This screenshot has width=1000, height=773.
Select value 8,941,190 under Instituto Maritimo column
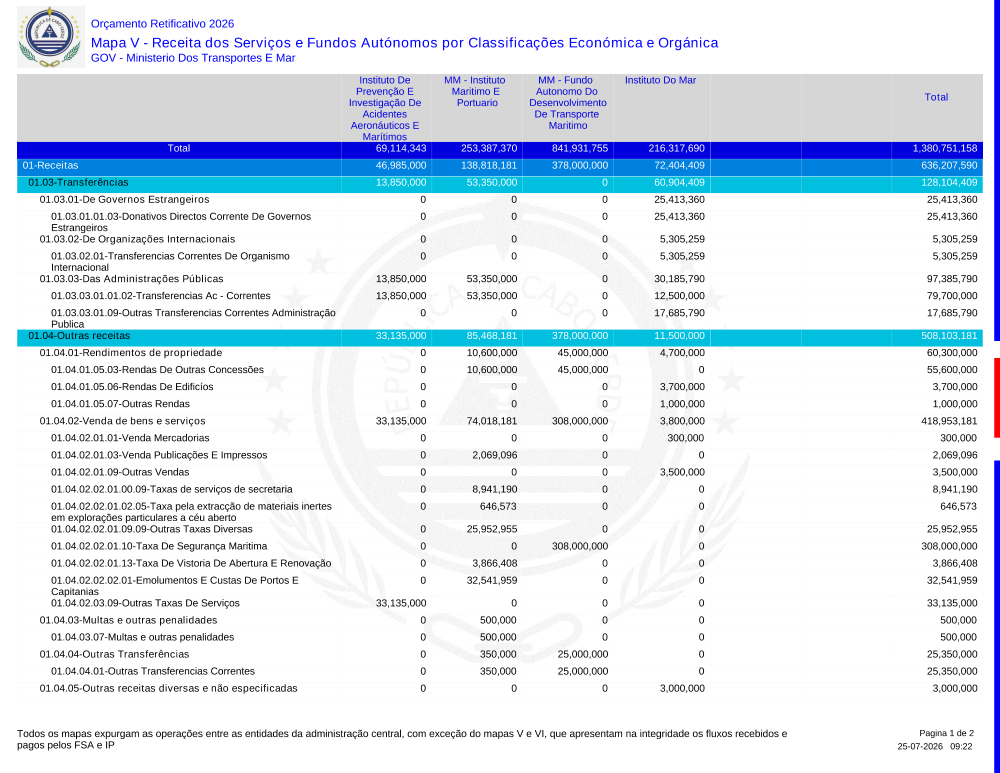[494, 489]
